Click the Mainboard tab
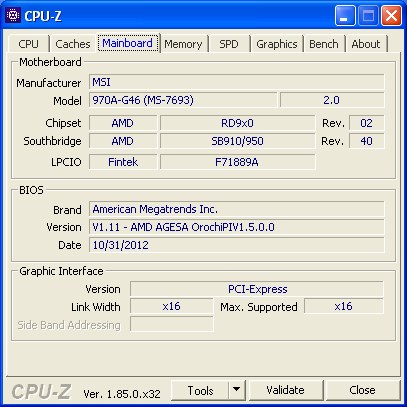Screen dimensions: 407x407 [128, 43]
